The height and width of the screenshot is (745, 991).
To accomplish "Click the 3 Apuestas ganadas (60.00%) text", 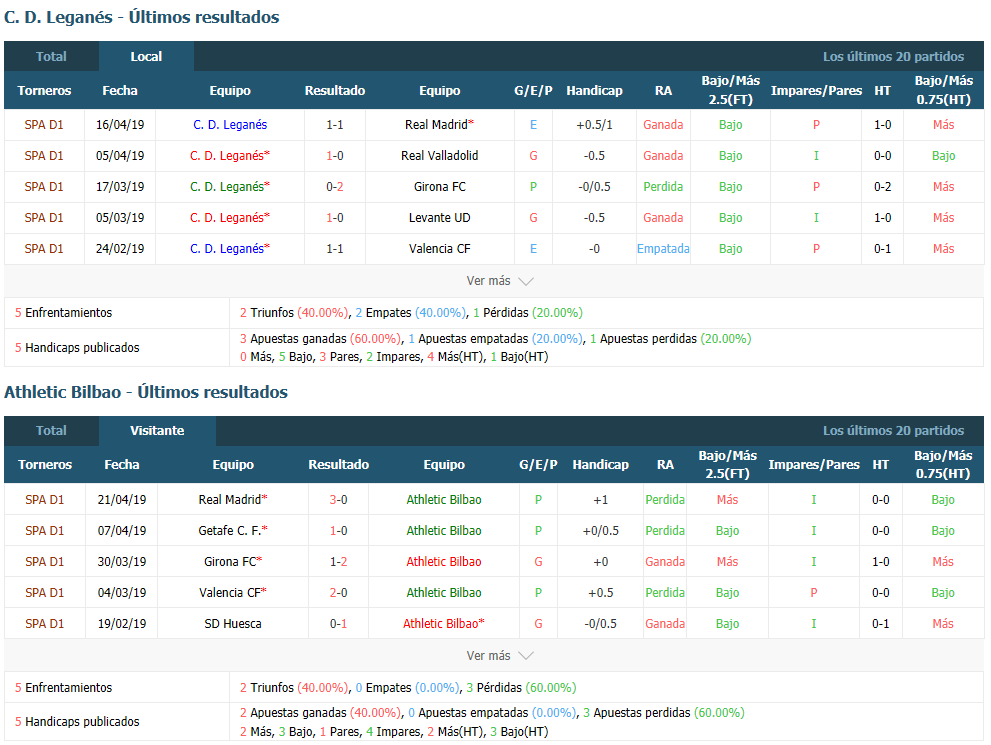I will tap(320, 338).
